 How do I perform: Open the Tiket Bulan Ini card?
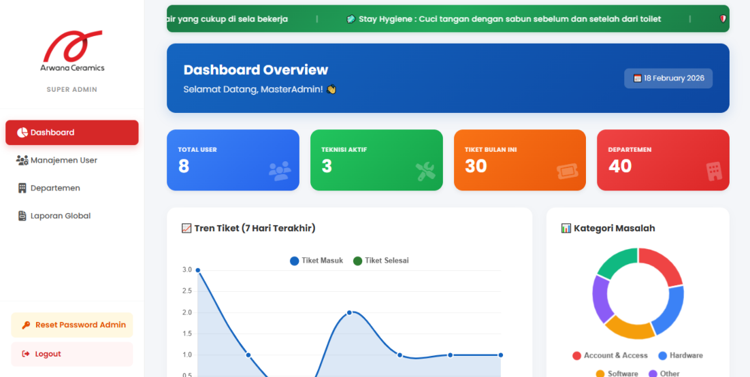coord(520,160)
